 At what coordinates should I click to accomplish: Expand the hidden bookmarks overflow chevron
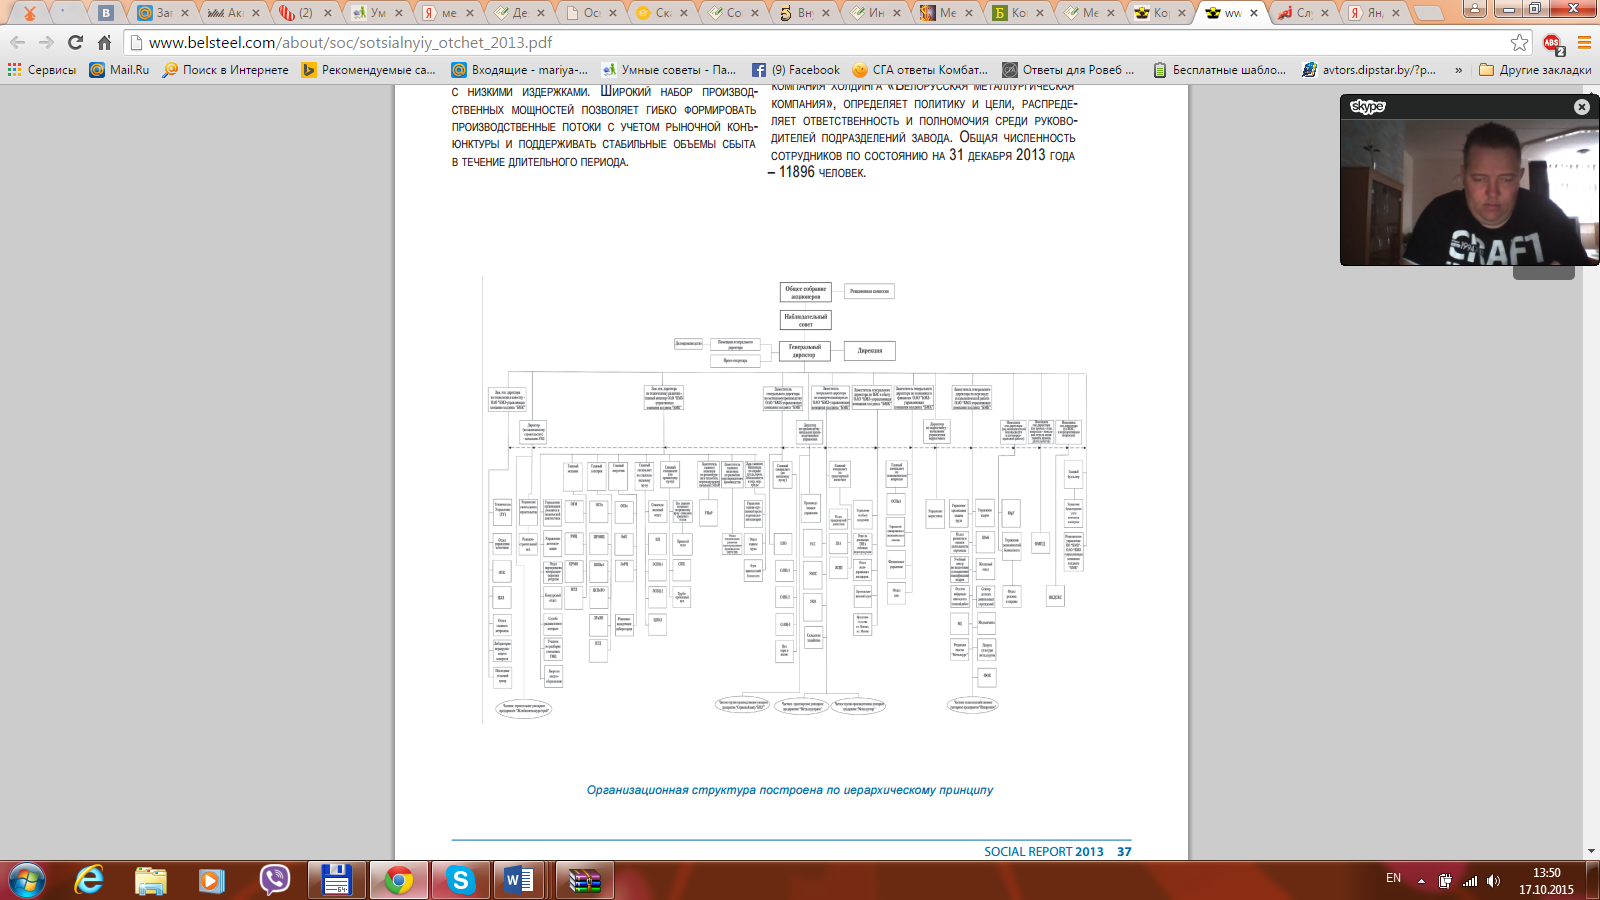click(1458, 70)
